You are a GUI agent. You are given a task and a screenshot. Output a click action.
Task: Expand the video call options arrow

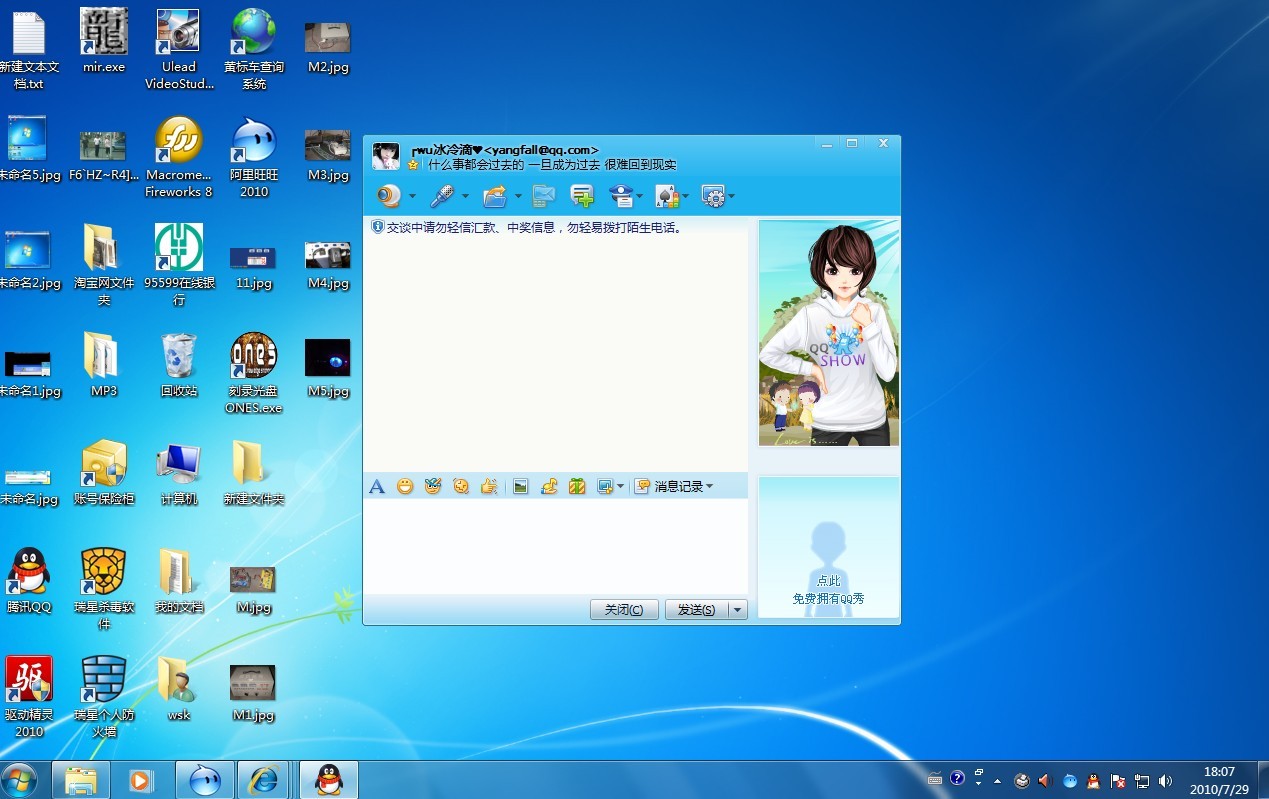412,197
